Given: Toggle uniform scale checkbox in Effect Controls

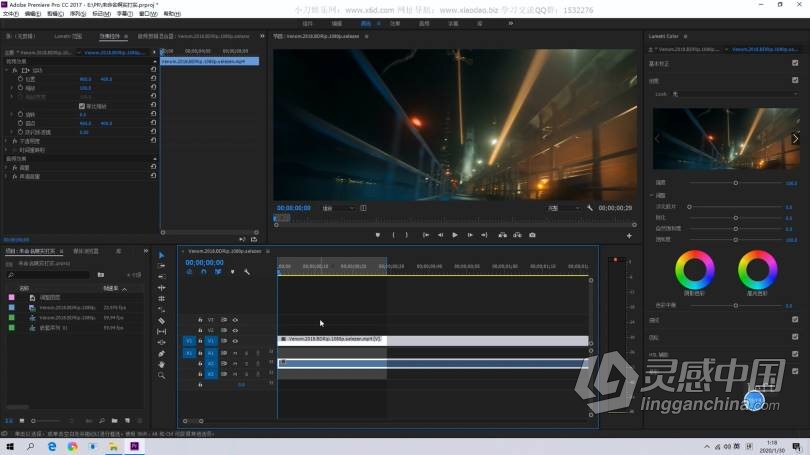Looking at the screenshot, I should pyautogui.click(x=82, y=106).
